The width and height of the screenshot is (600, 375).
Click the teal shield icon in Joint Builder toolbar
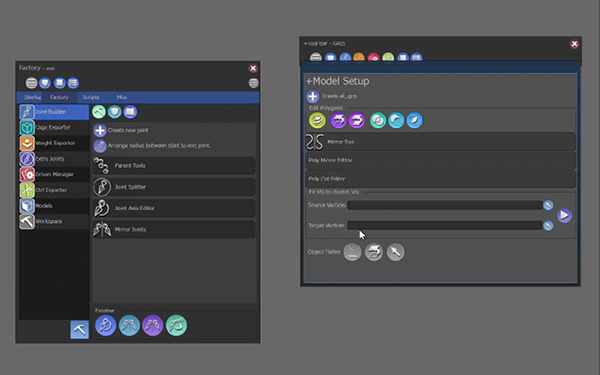114,112
